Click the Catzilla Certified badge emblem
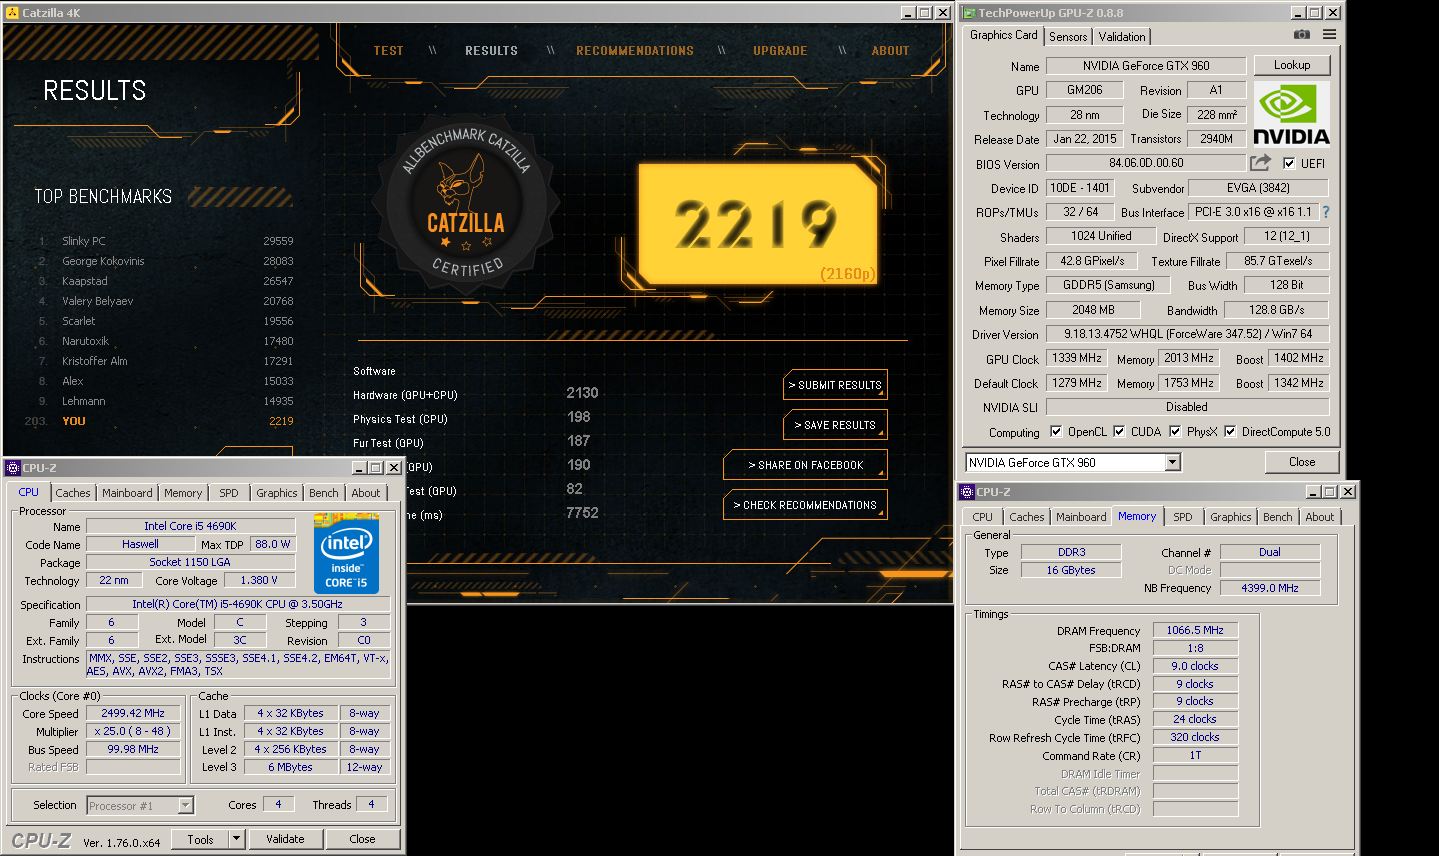The image size is (1439, 856). [x=466, y=203]
